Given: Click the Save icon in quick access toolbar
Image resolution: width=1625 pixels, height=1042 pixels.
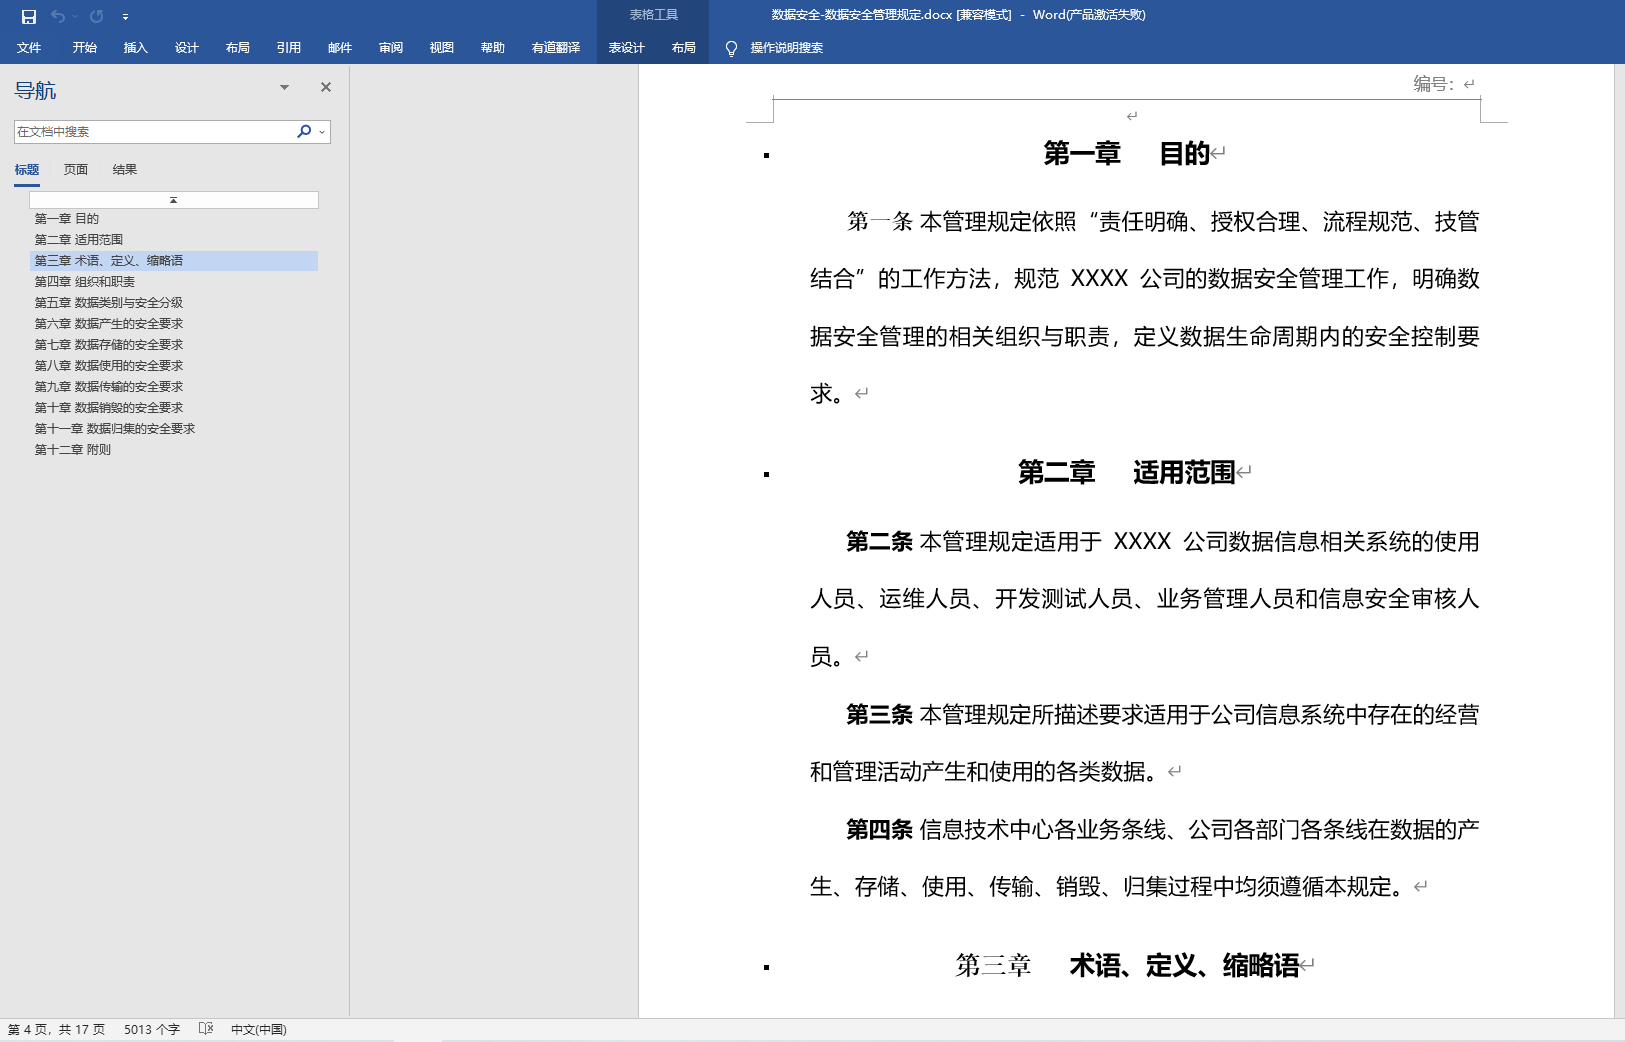Looking at the screenshot, I should 29,16.
